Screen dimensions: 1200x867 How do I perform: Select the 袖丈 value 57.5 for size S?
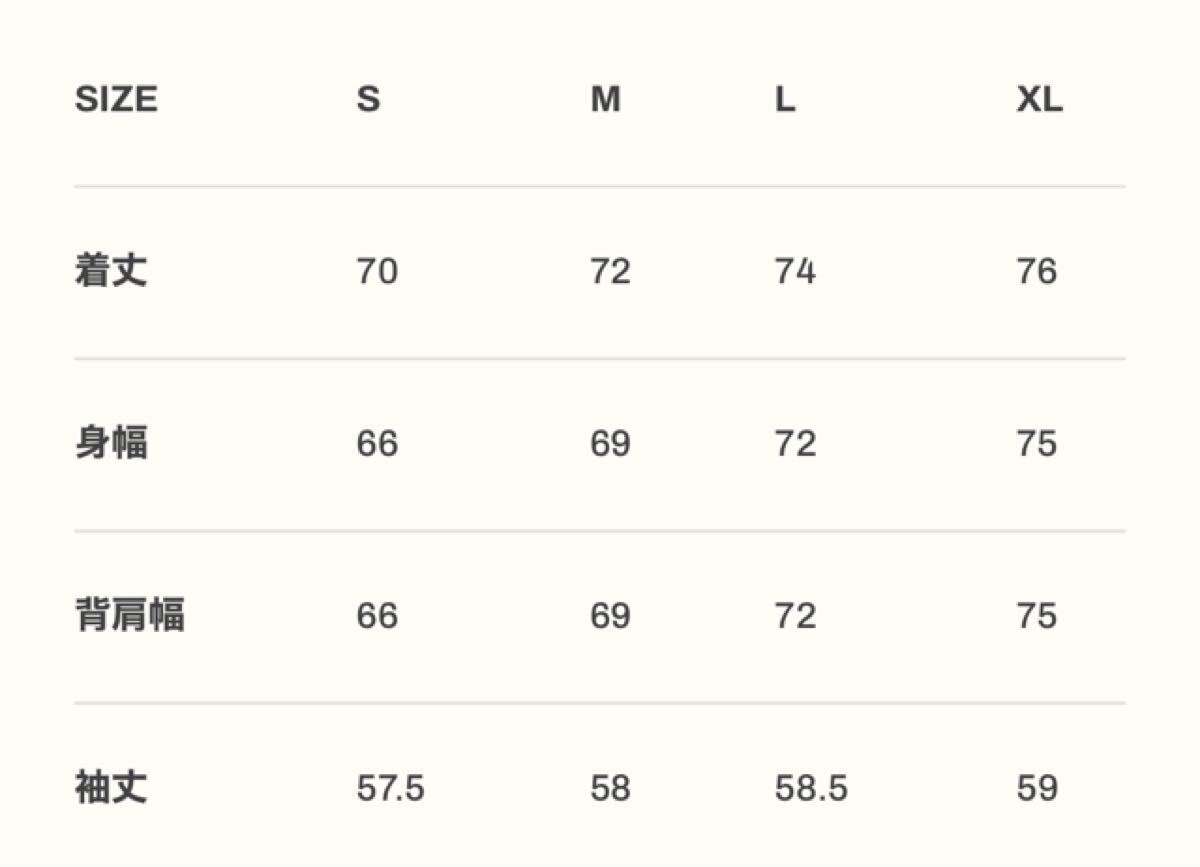pos(390,788)
